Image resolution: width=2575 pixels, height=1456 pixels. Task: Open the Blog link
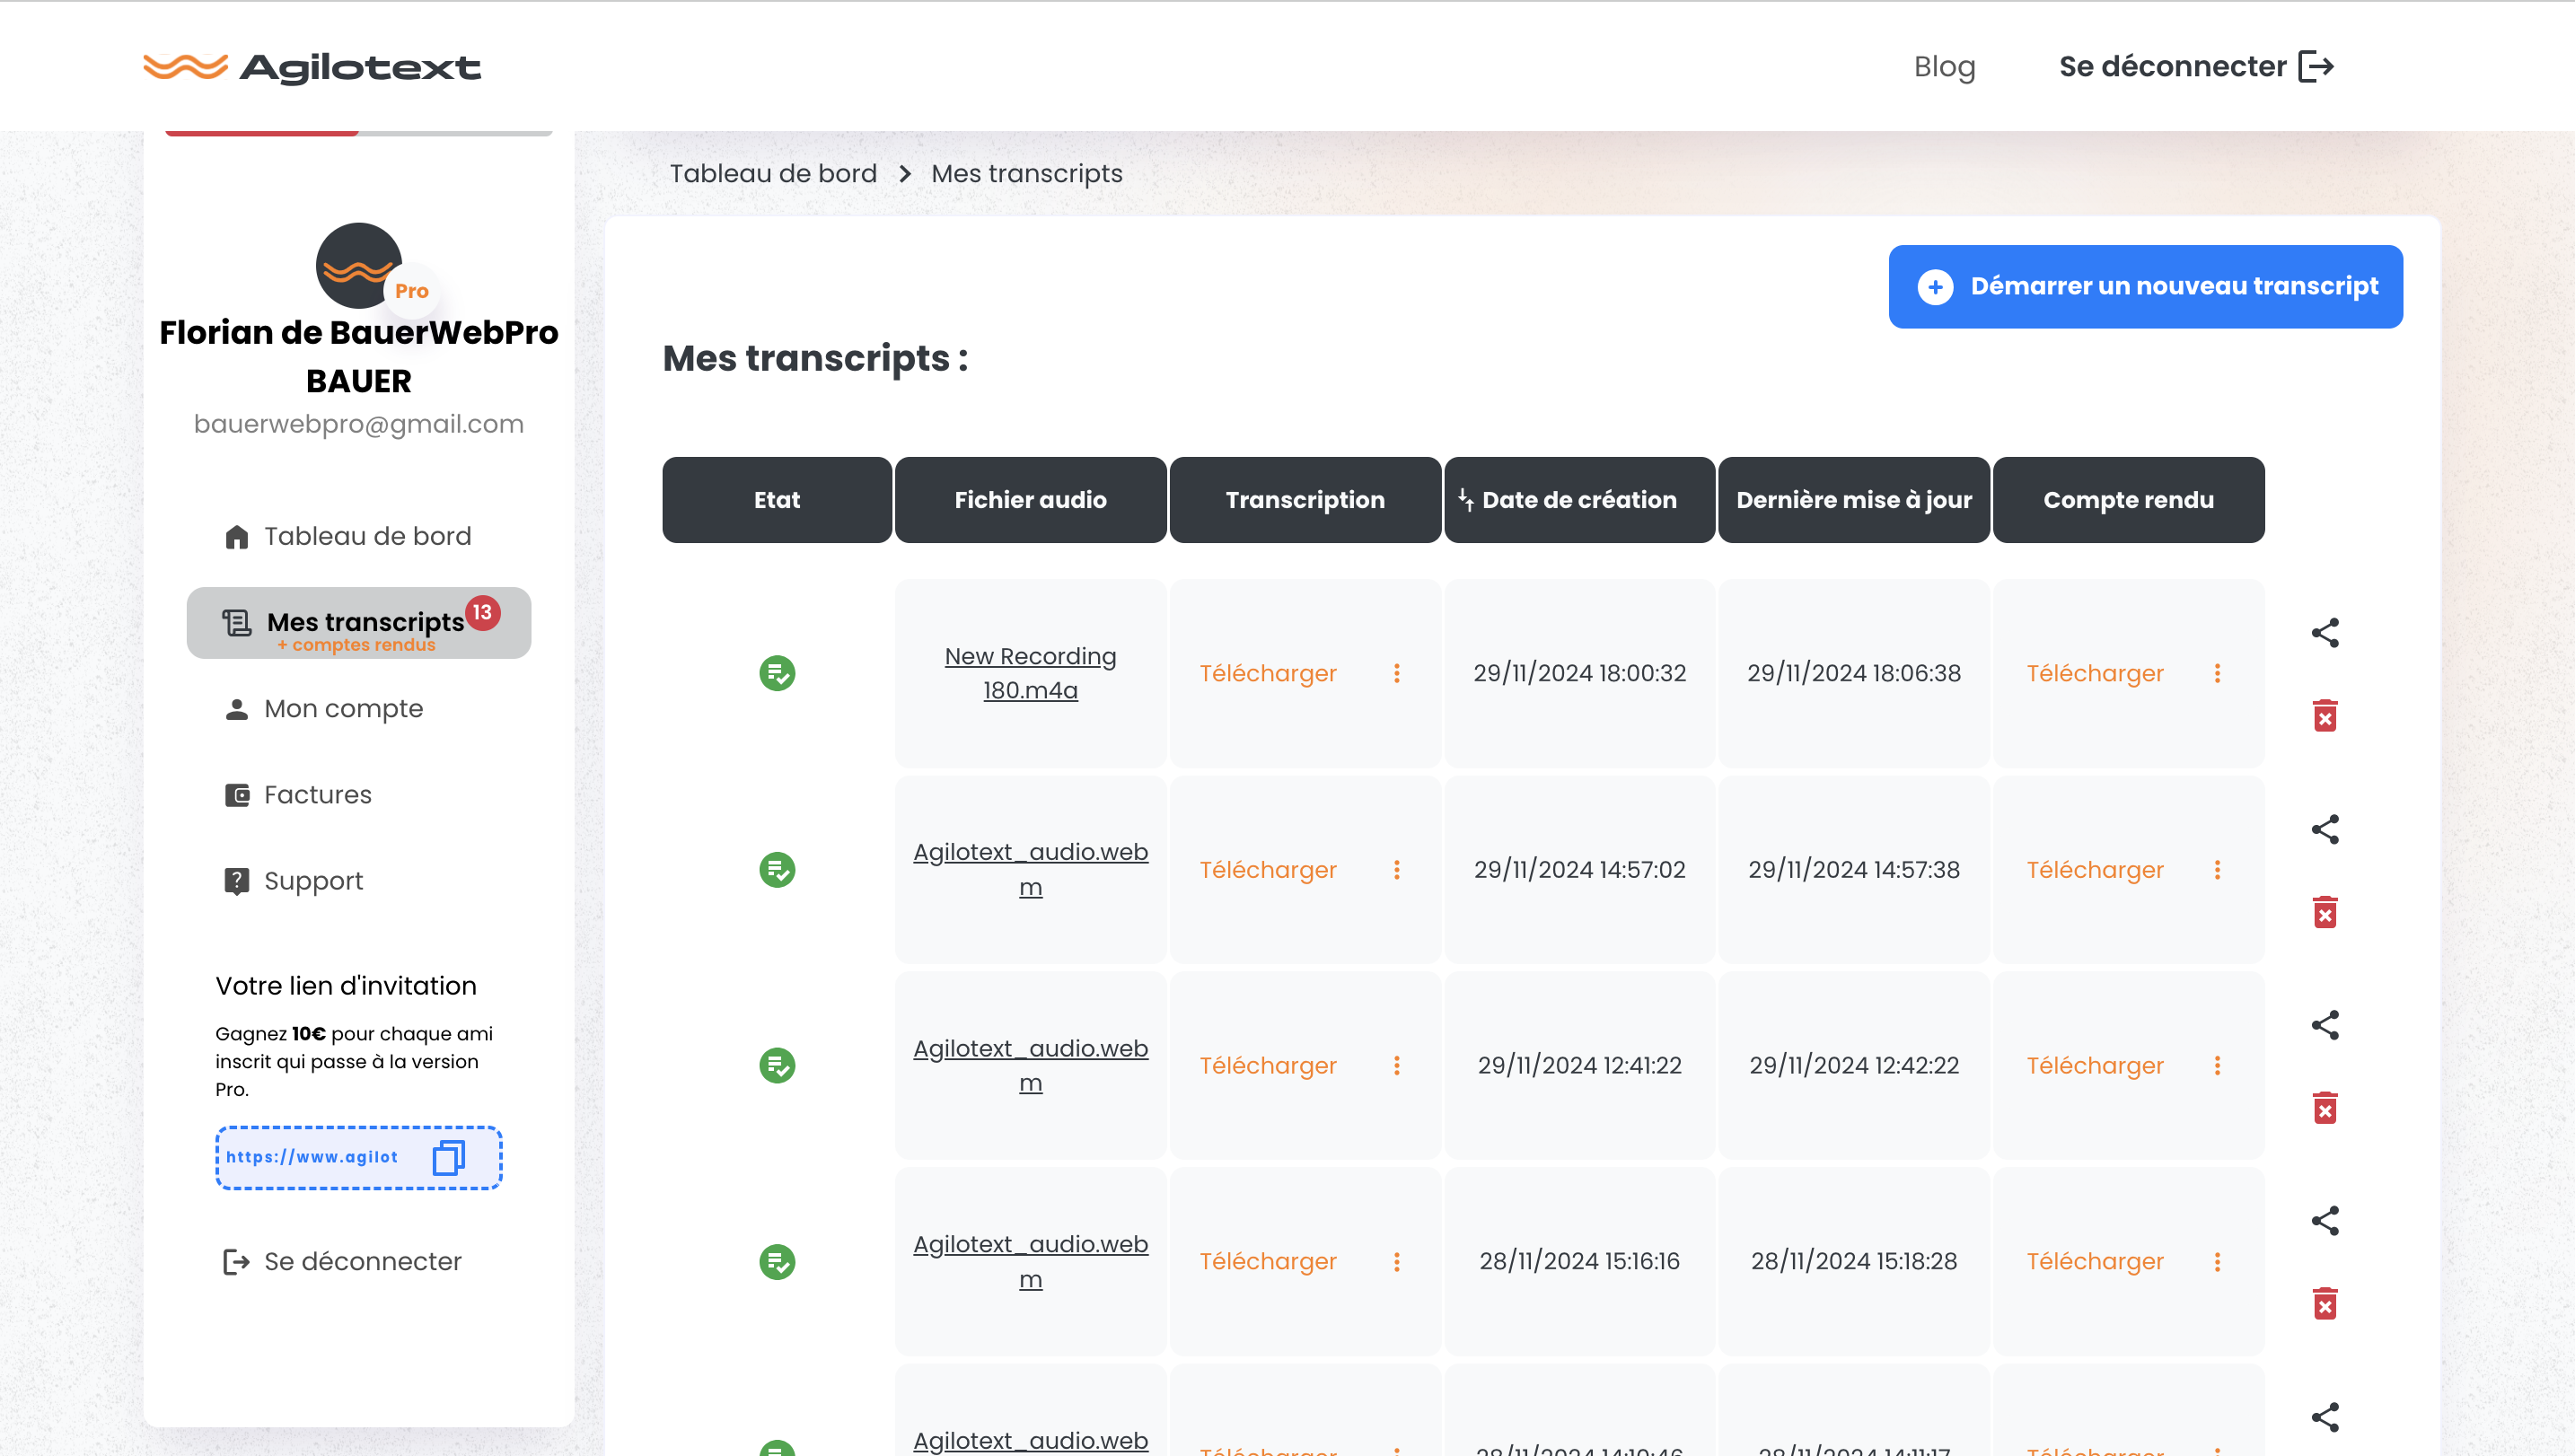click(x=1945, y=66)
